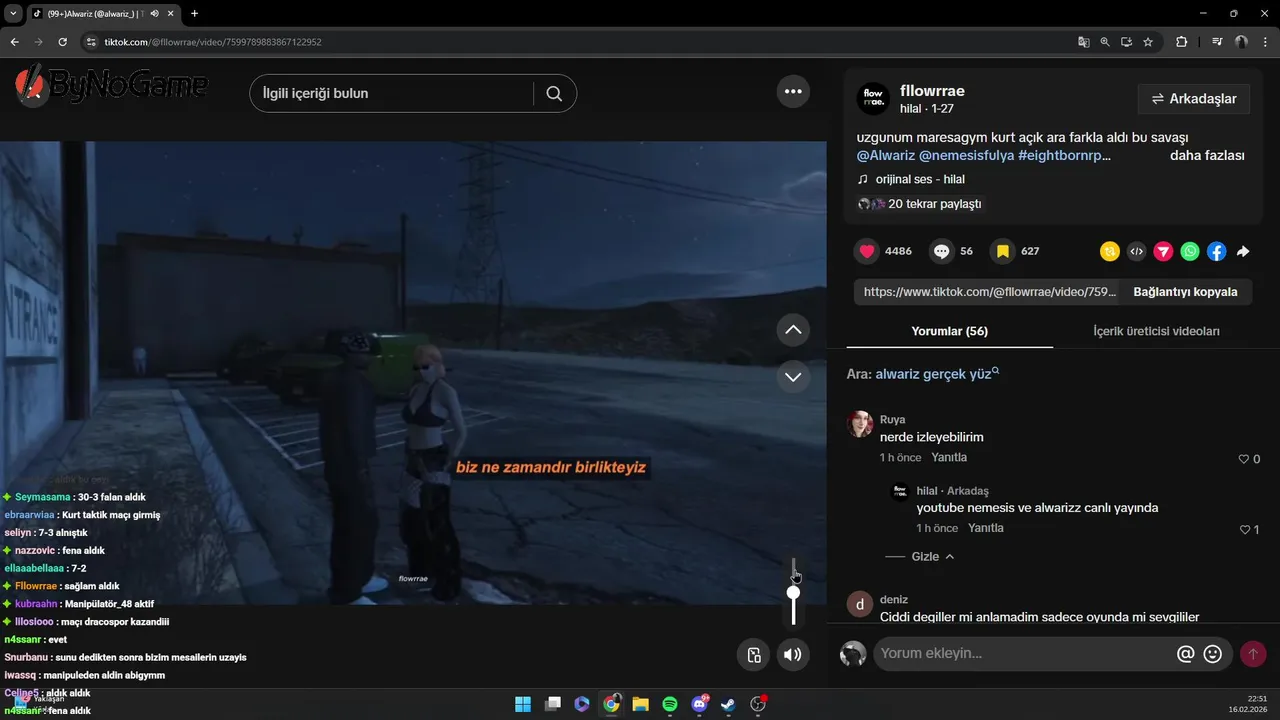This screenshot has height=720, width=1280.
Task: Open comments via the speech bubble icon
Action: (x=941, y=251)
